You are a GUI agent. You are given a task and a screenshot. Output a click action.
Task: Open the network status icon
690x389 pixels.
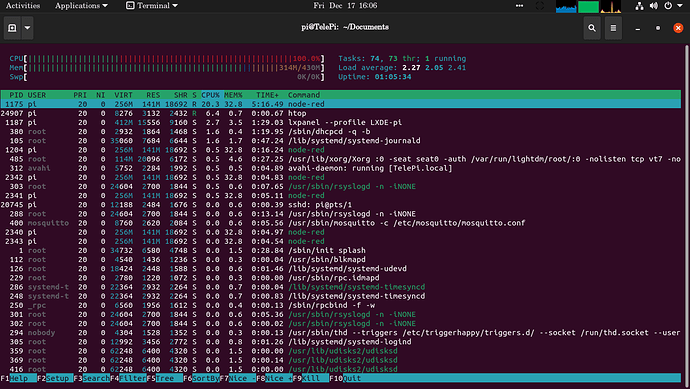click(639, 6)
